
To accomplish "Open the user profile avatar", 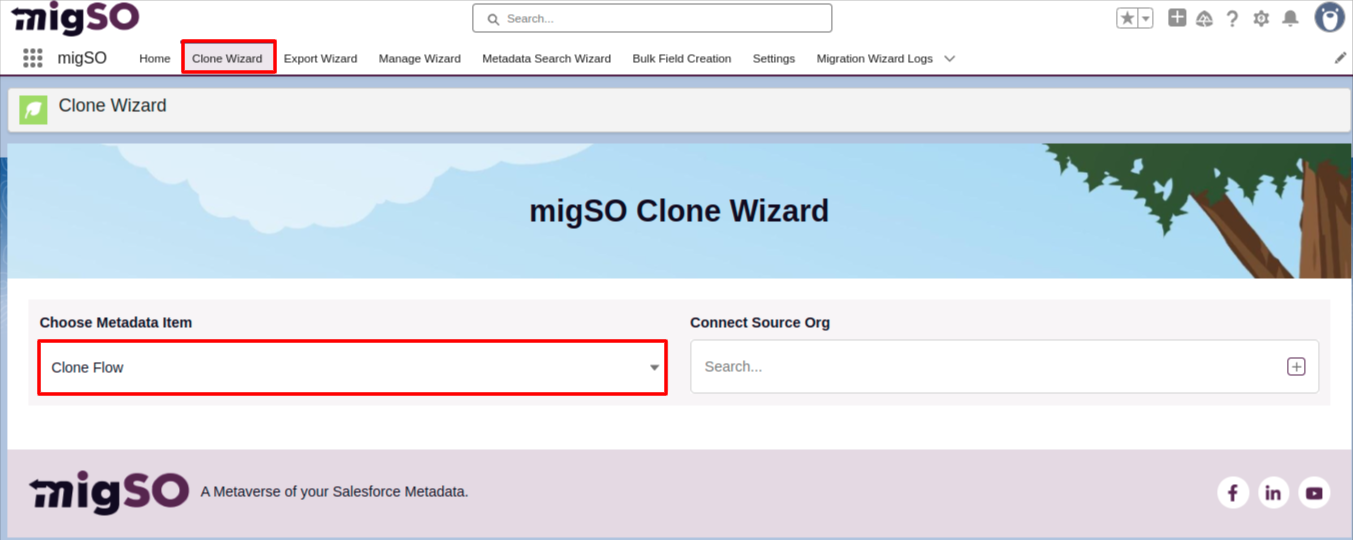I will point(1329,17).
